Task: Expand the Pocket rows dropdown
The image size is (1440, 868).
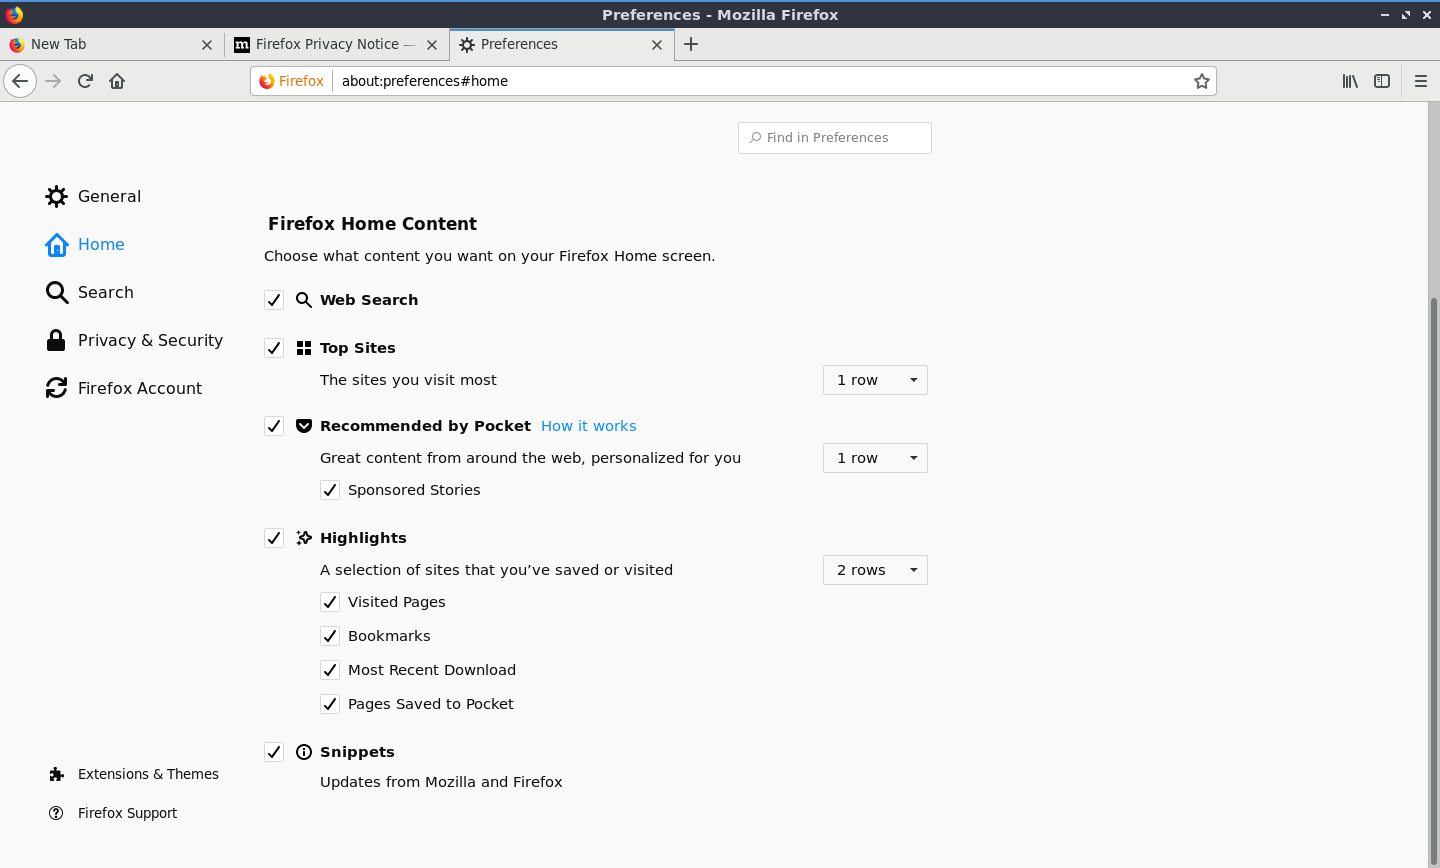Action: click(x=875, y=458)
